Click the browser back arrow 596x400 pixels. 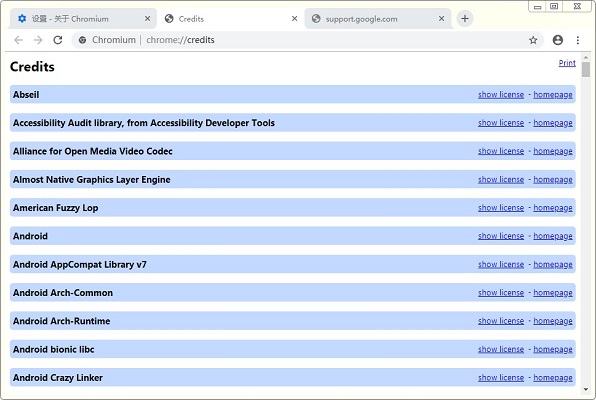tap(18, 40)
